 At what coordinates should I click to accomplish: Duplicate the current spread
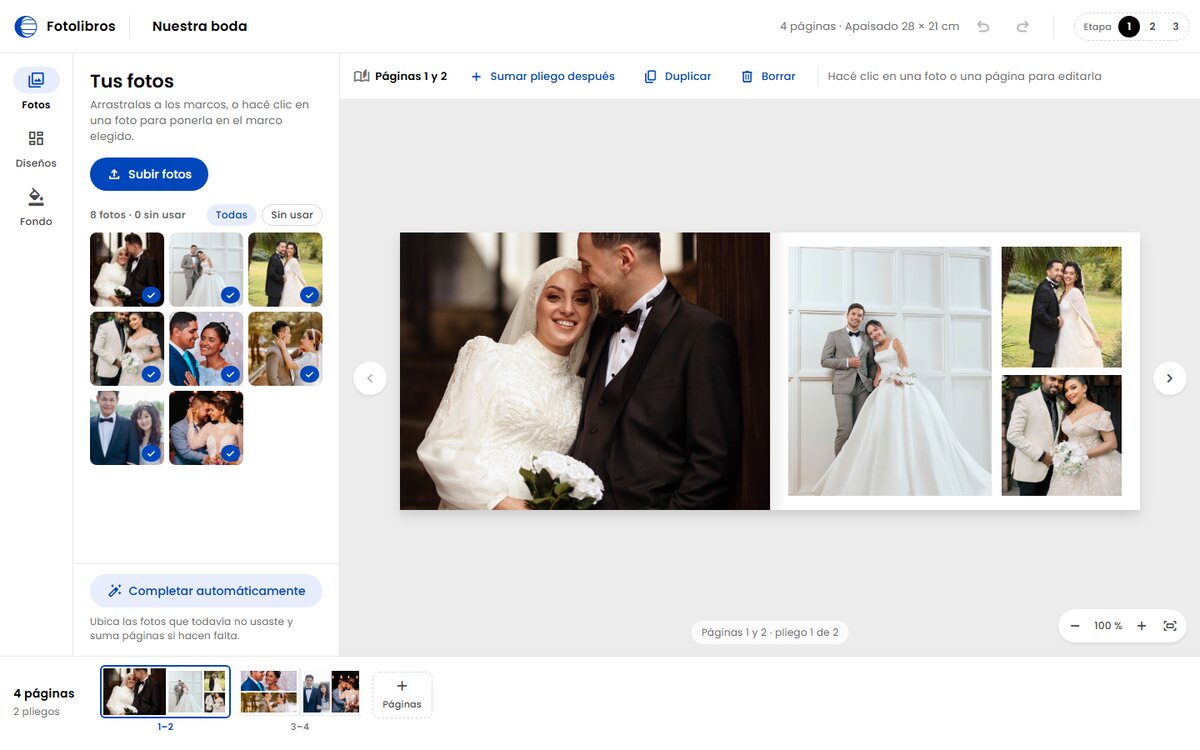(x=677, y=76)
